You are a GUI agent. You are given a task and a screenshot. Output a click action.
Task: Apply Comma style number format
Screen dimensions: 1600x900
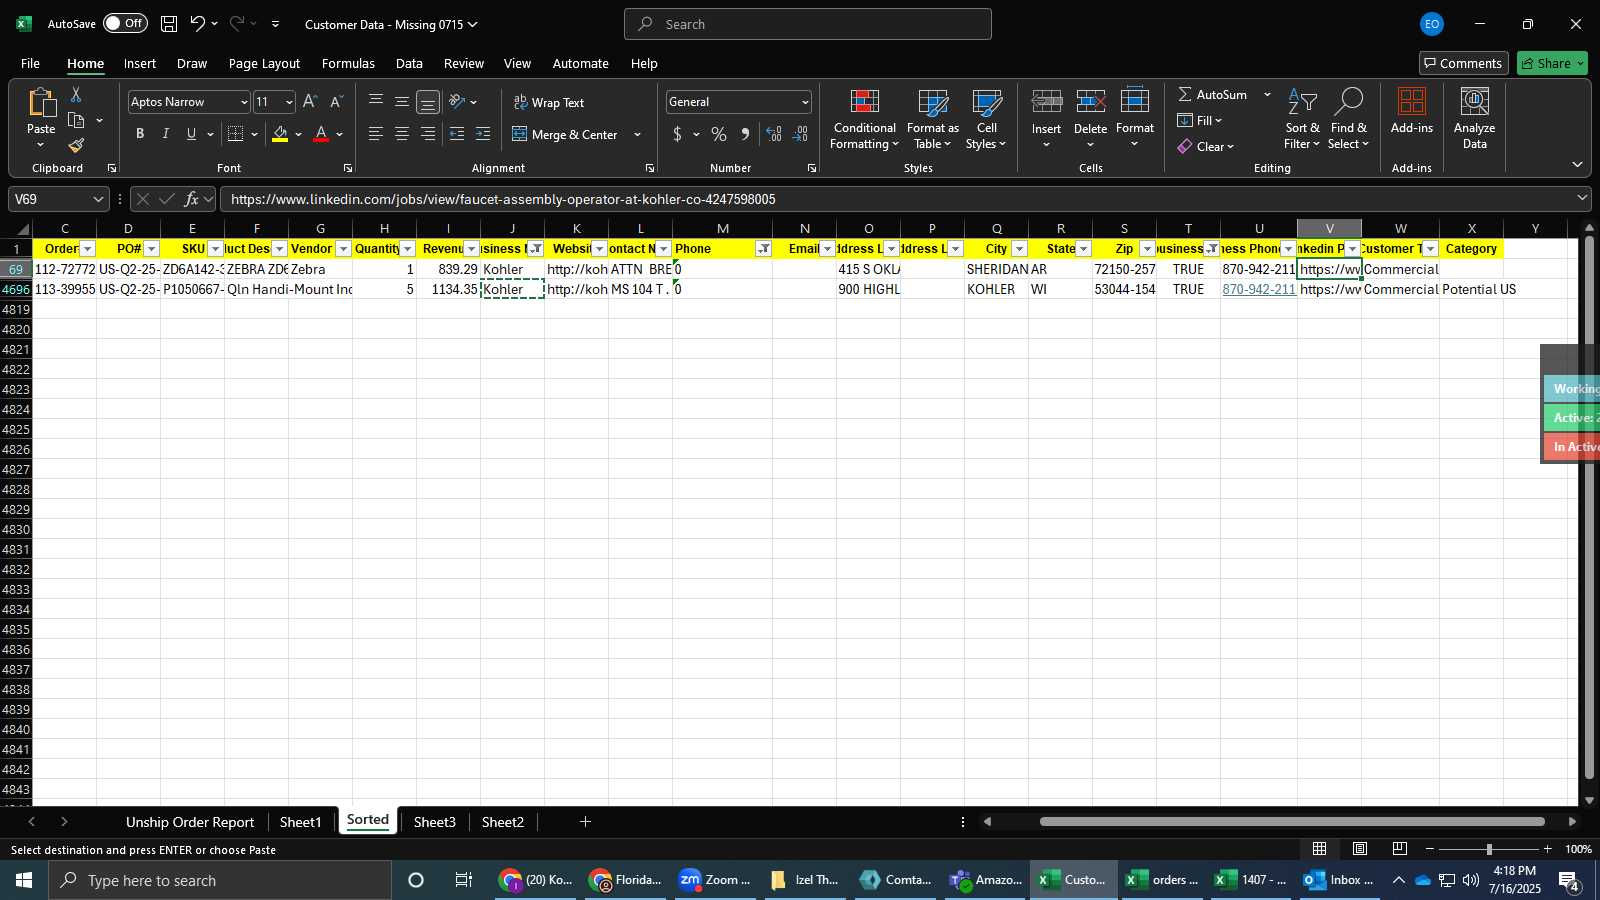coord(745,134)
